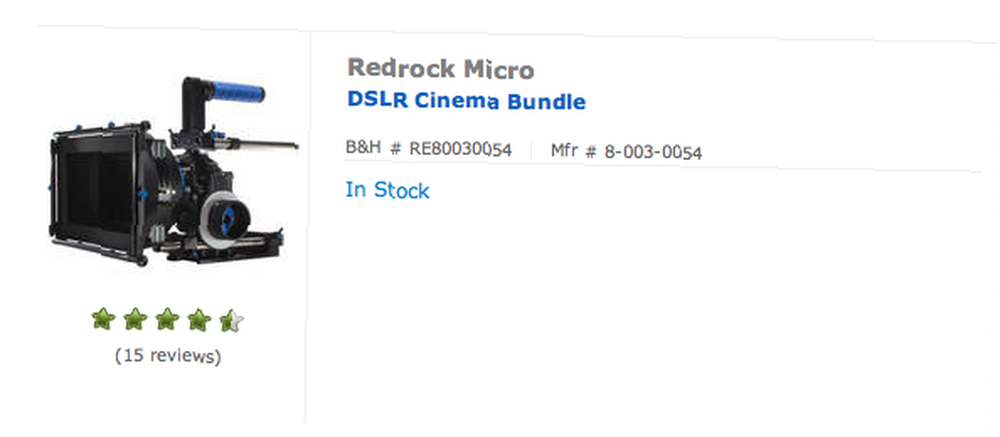The width and height of the screenshot is (1000, 437).
Task: Select the Mfr number 8-003-0054
Action: pyautogui.click(x=653, y=153)
